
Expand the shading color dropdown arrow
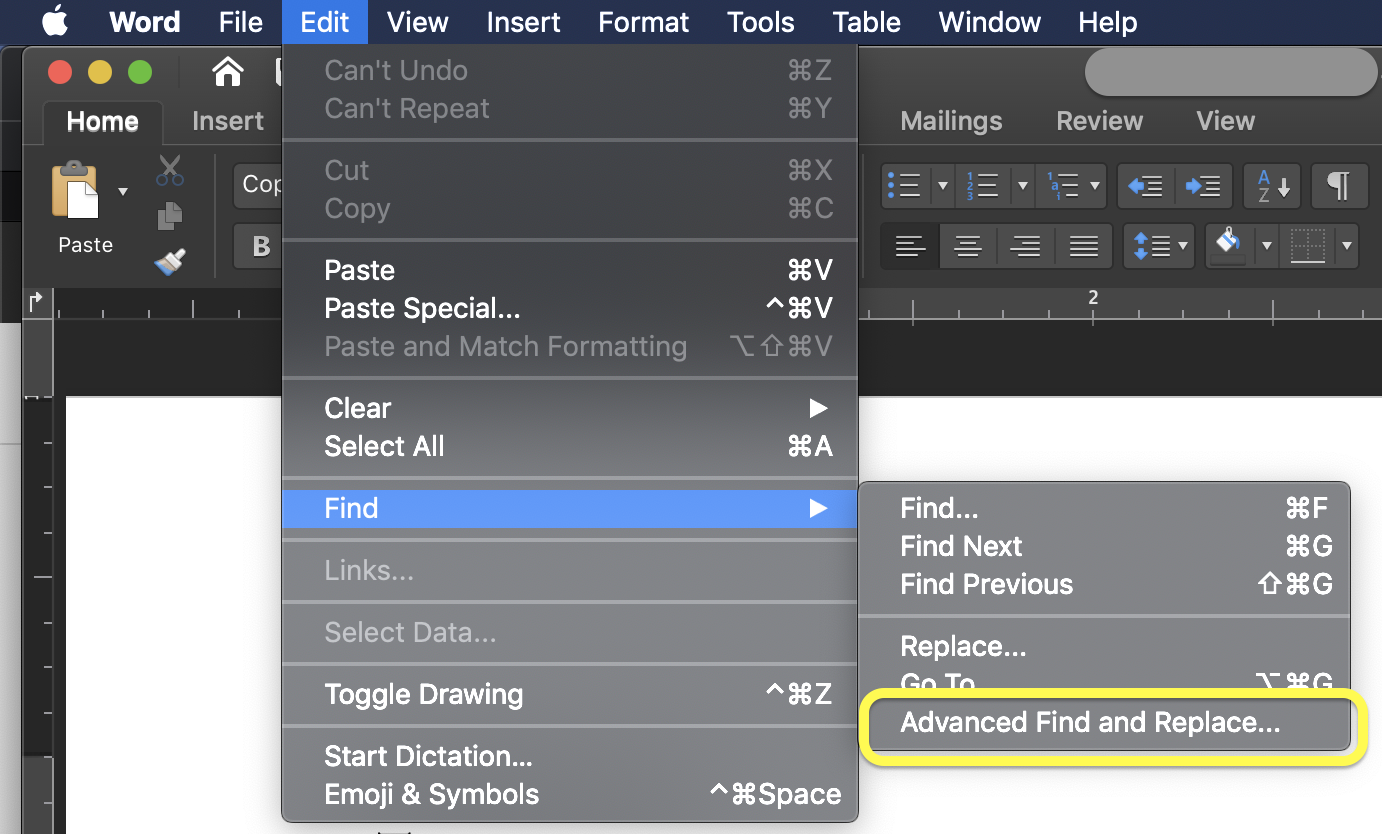tap(1267, 245)
